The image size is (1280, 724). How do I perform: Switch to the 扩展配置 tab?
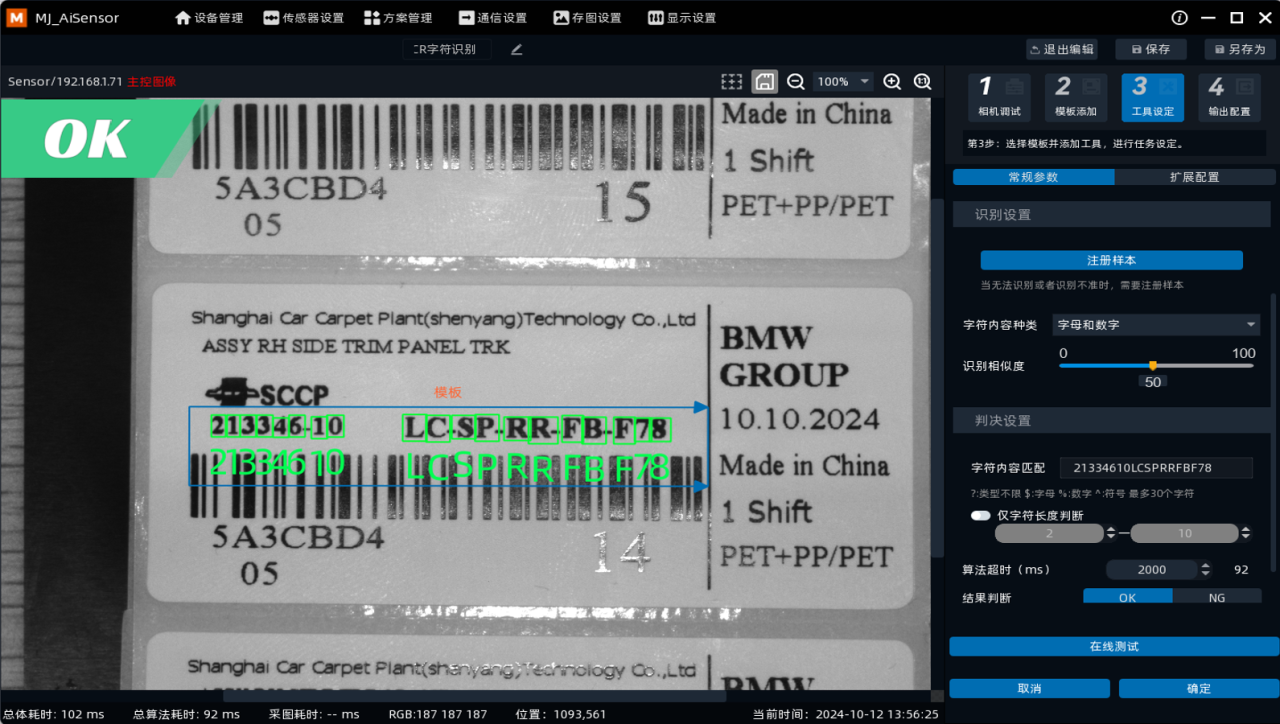pos(1194,177)
